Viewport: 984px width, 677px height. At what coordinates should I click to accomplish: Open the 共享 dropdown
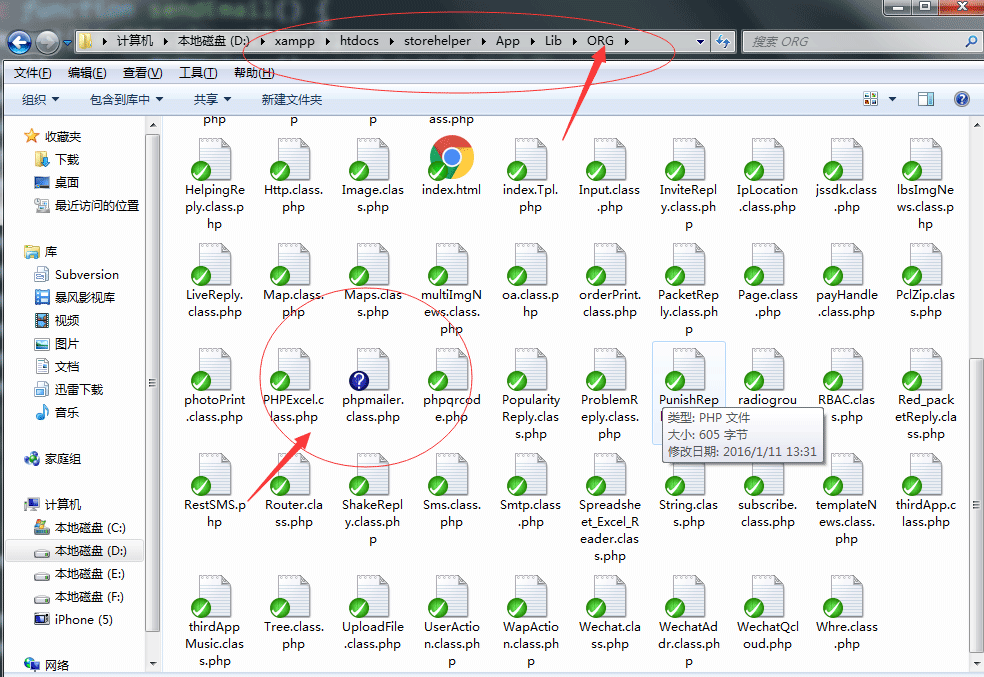coord(212,99)
